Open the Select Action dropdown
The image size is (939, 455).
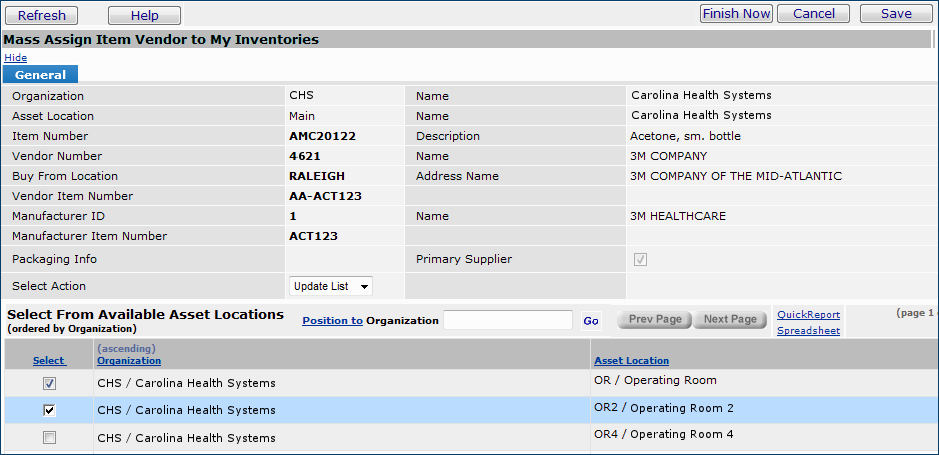[330, 286]
